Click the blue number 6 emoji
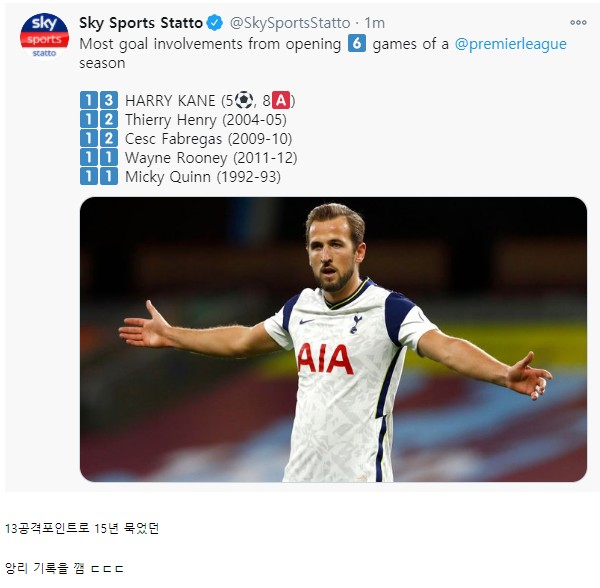600x588 pixels. click(357, 43)
